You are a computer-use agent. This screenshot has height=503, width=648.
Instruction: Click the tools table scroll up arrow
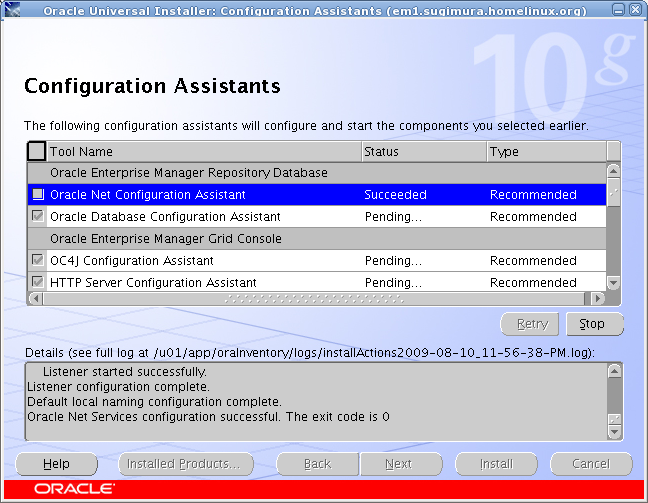coord(613,171)
